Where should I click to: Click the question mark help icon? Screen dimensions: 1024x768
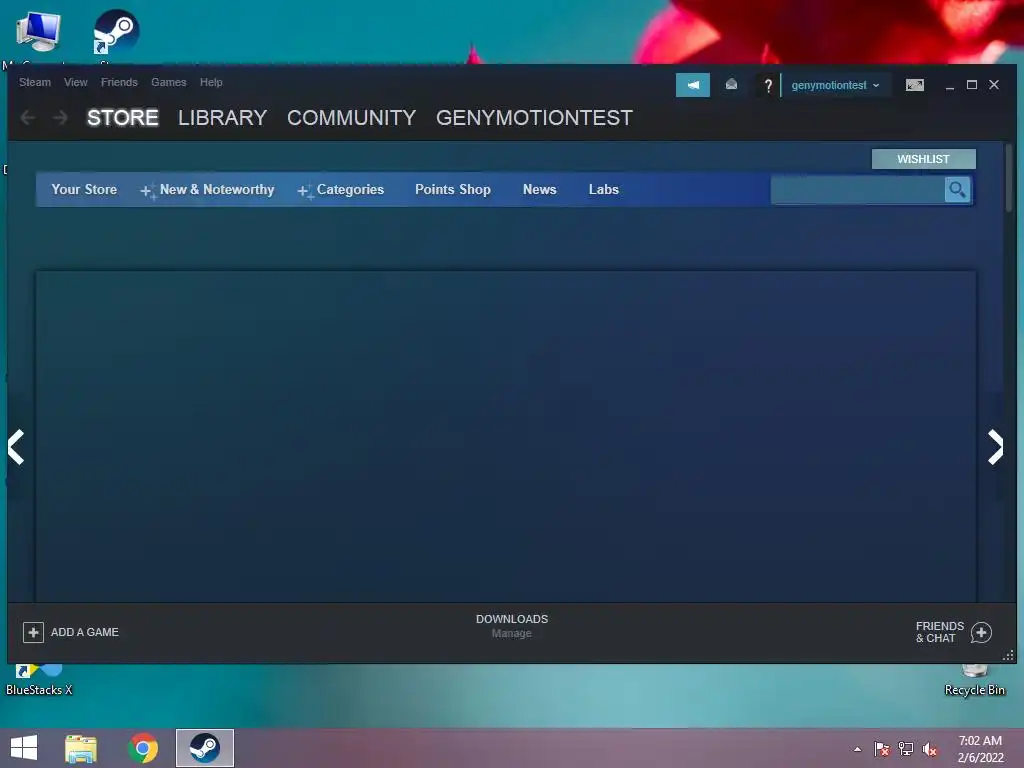pyautogui.click(x=768, y=85)
